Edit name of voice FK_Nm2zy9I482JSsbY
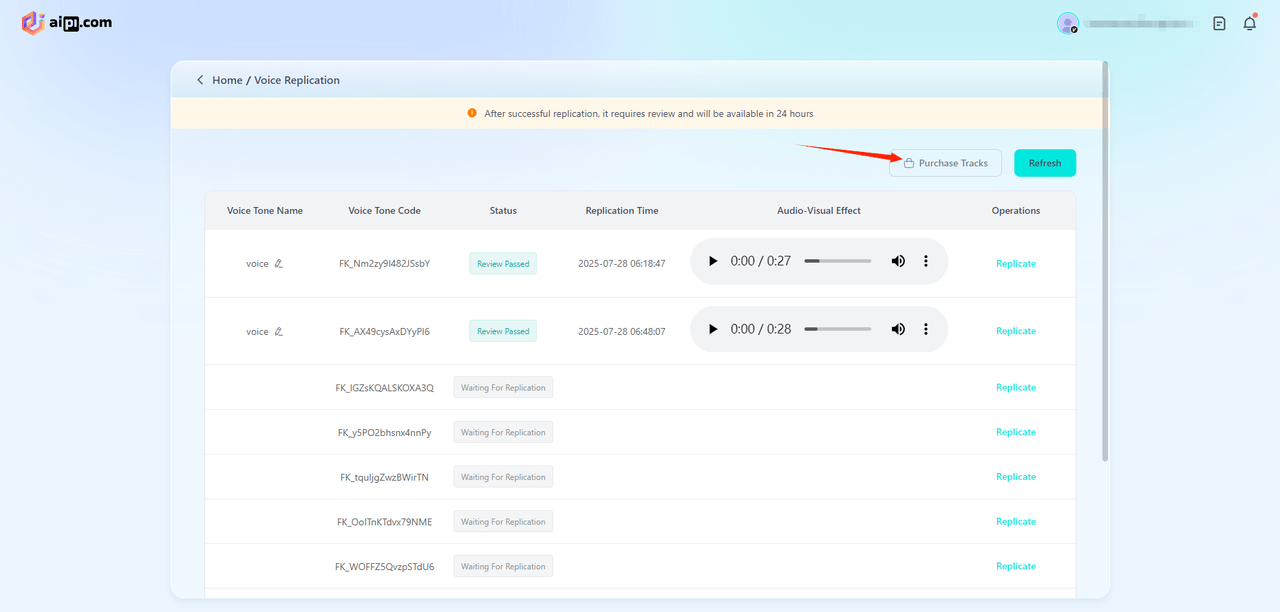 pos(279,264)
